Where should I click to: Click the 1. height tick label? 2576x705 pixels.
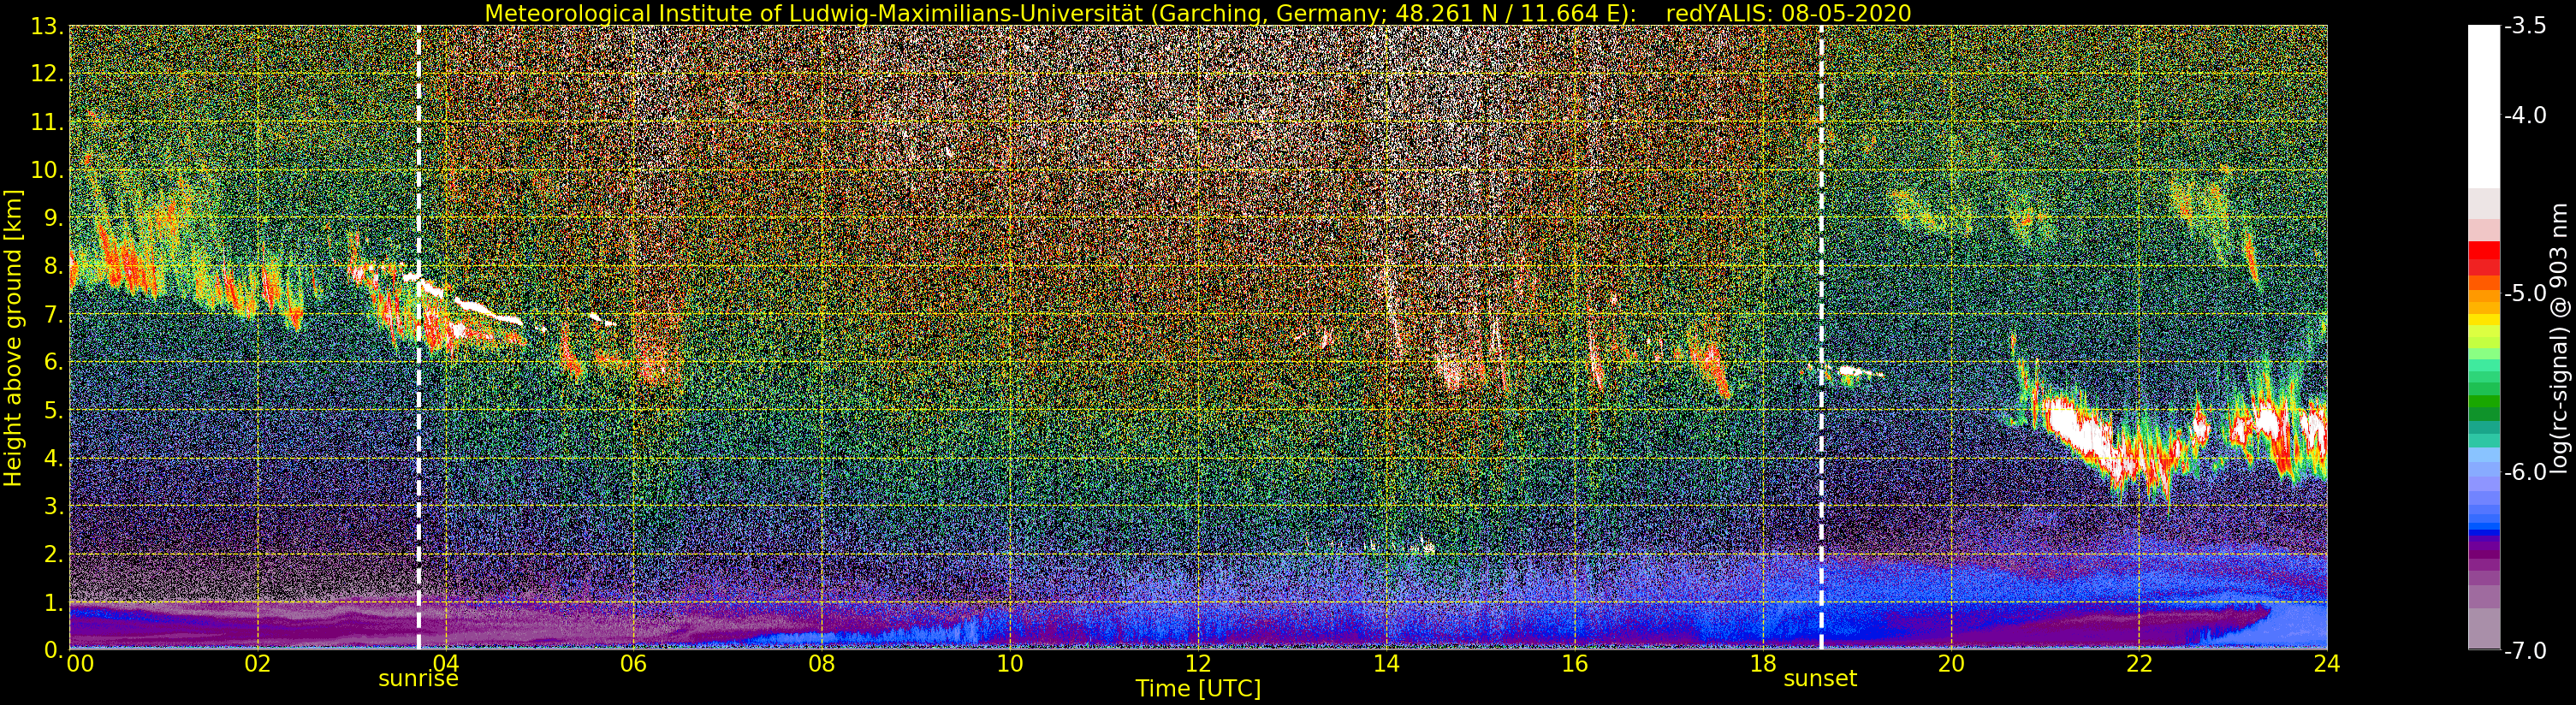53,602
